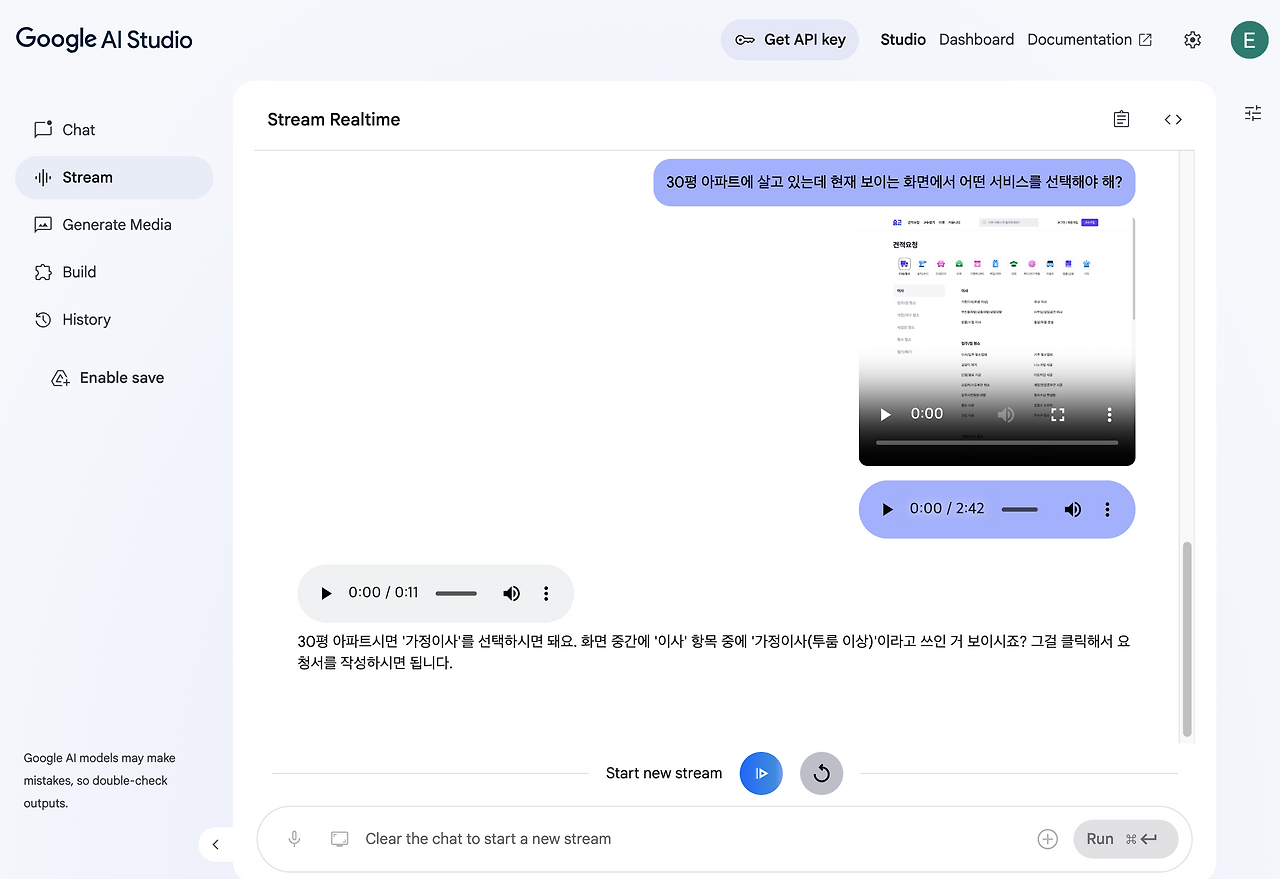This screenshot has width=1280, height=879.
Task: Mute the 2:42 audio clip
Action: (1073, 509)
